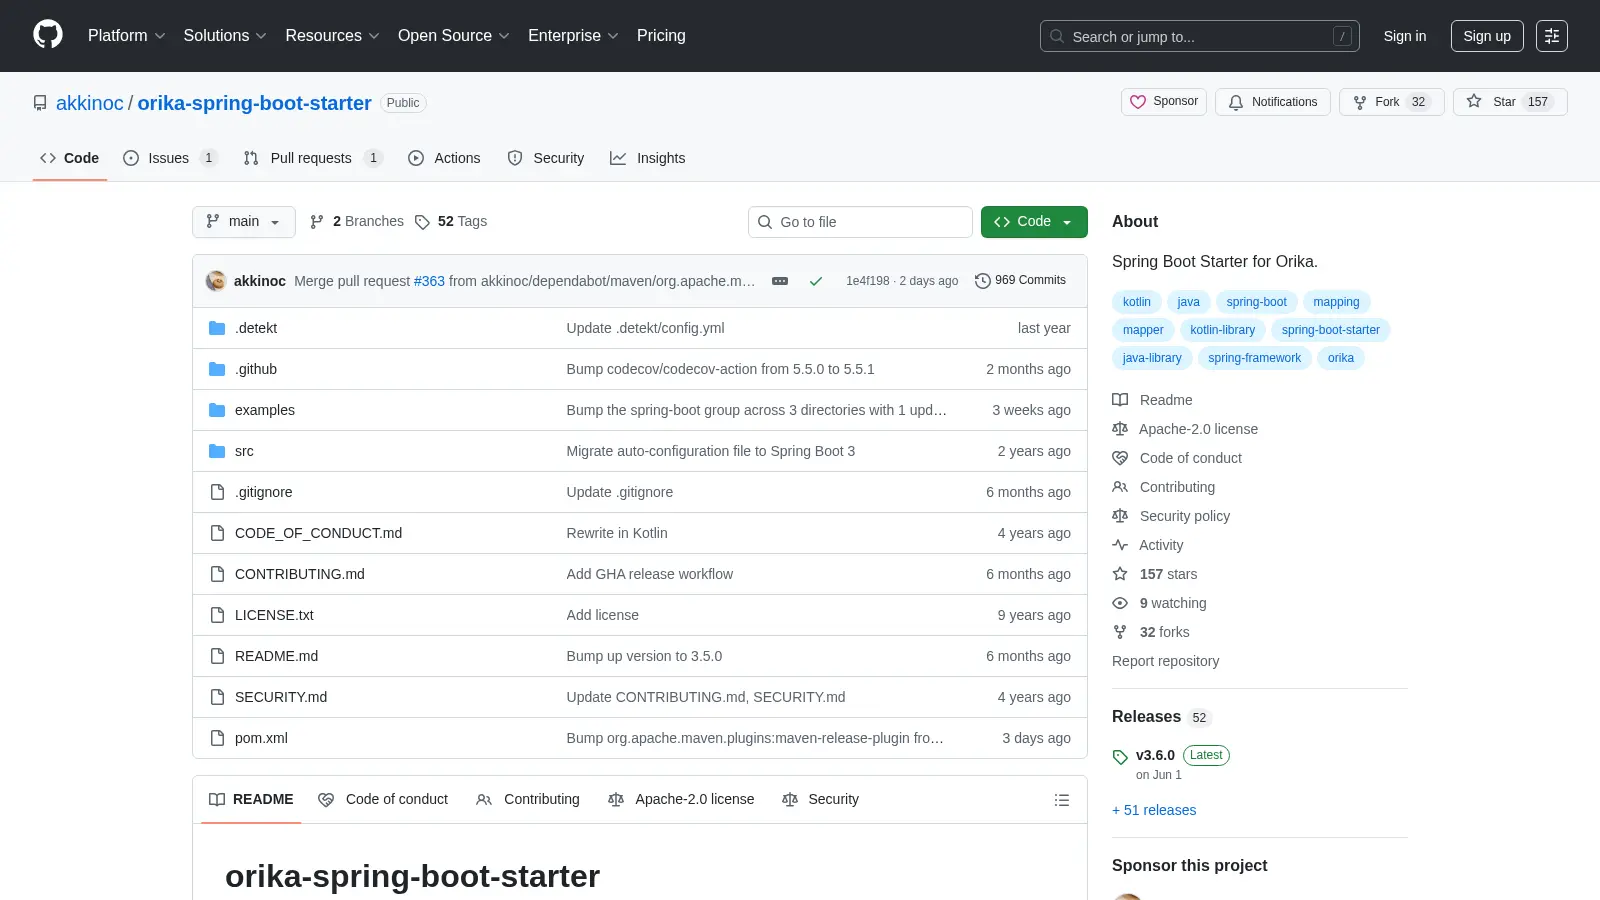Switch to Code of conduct README tab
Screen dimensions: 1600x900
[383, 799]
